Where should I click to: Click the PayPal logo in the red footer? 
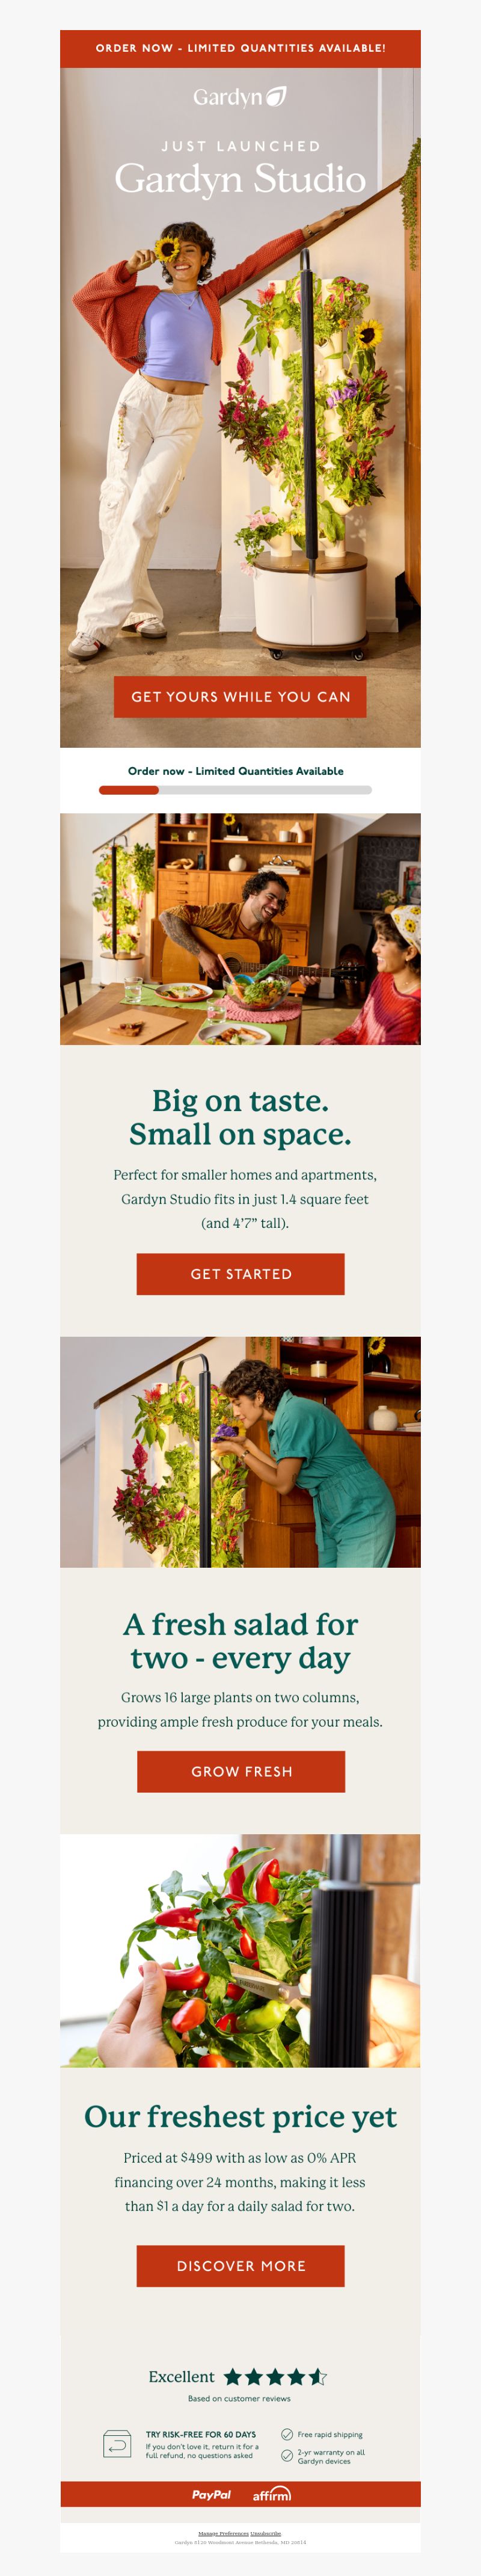click(211, 2494)
